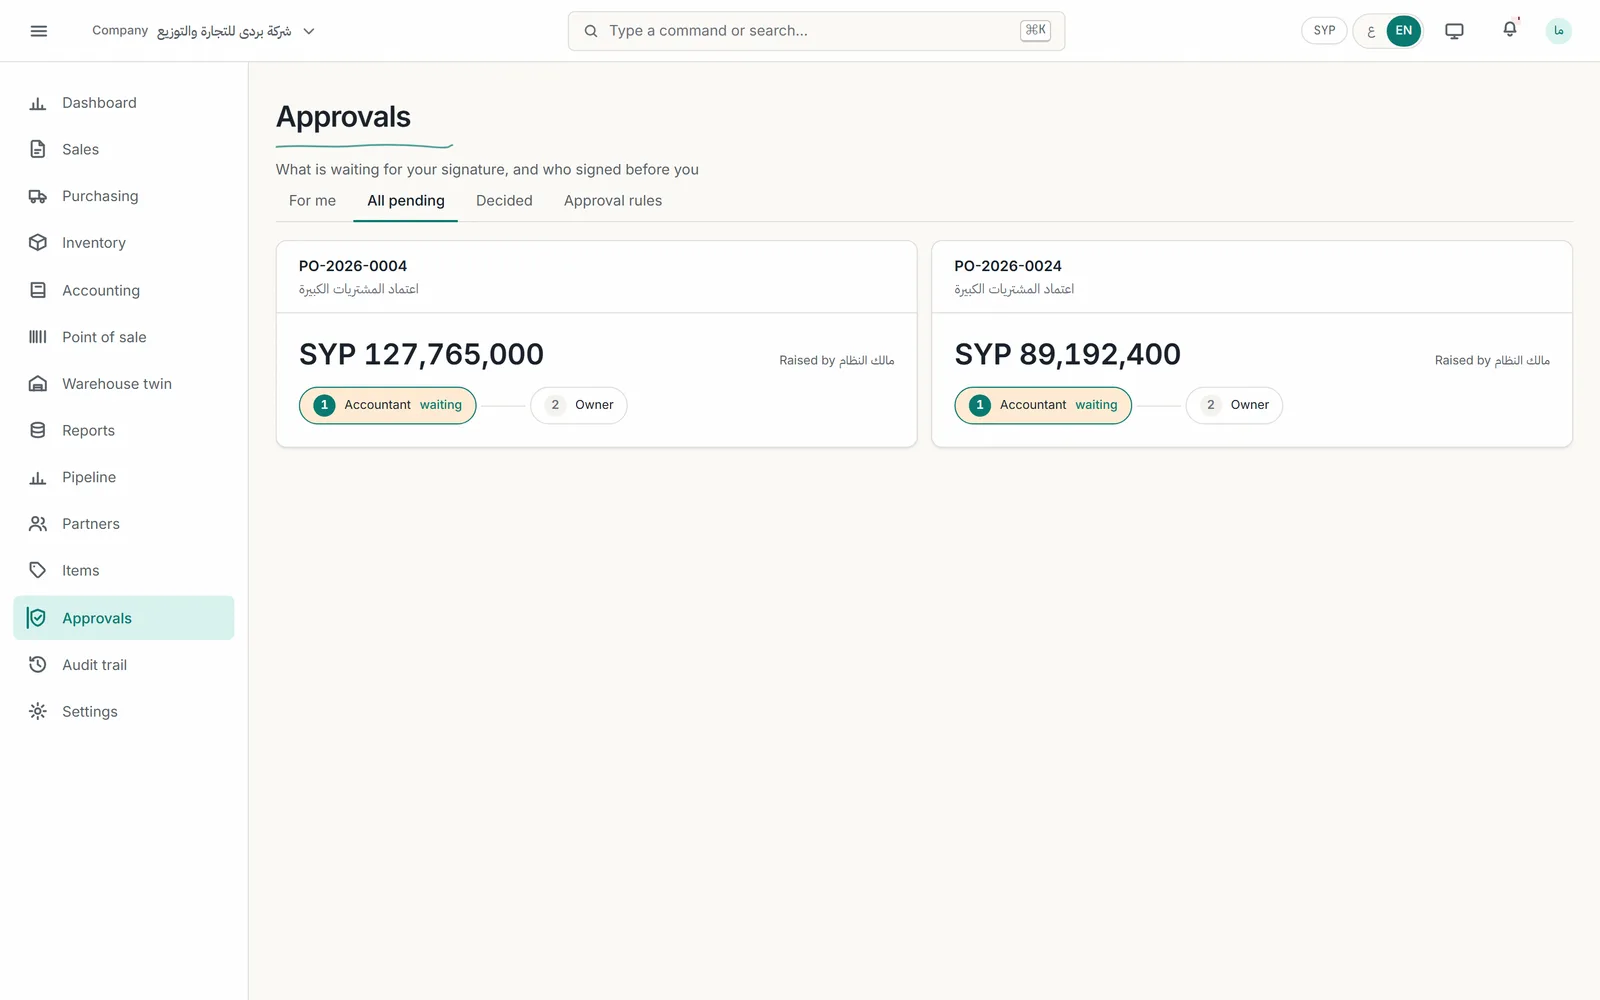Screen dimensions: 1600x1000
Task: Open the Dashboard icon in sidebar
Action: click(38, 103)
